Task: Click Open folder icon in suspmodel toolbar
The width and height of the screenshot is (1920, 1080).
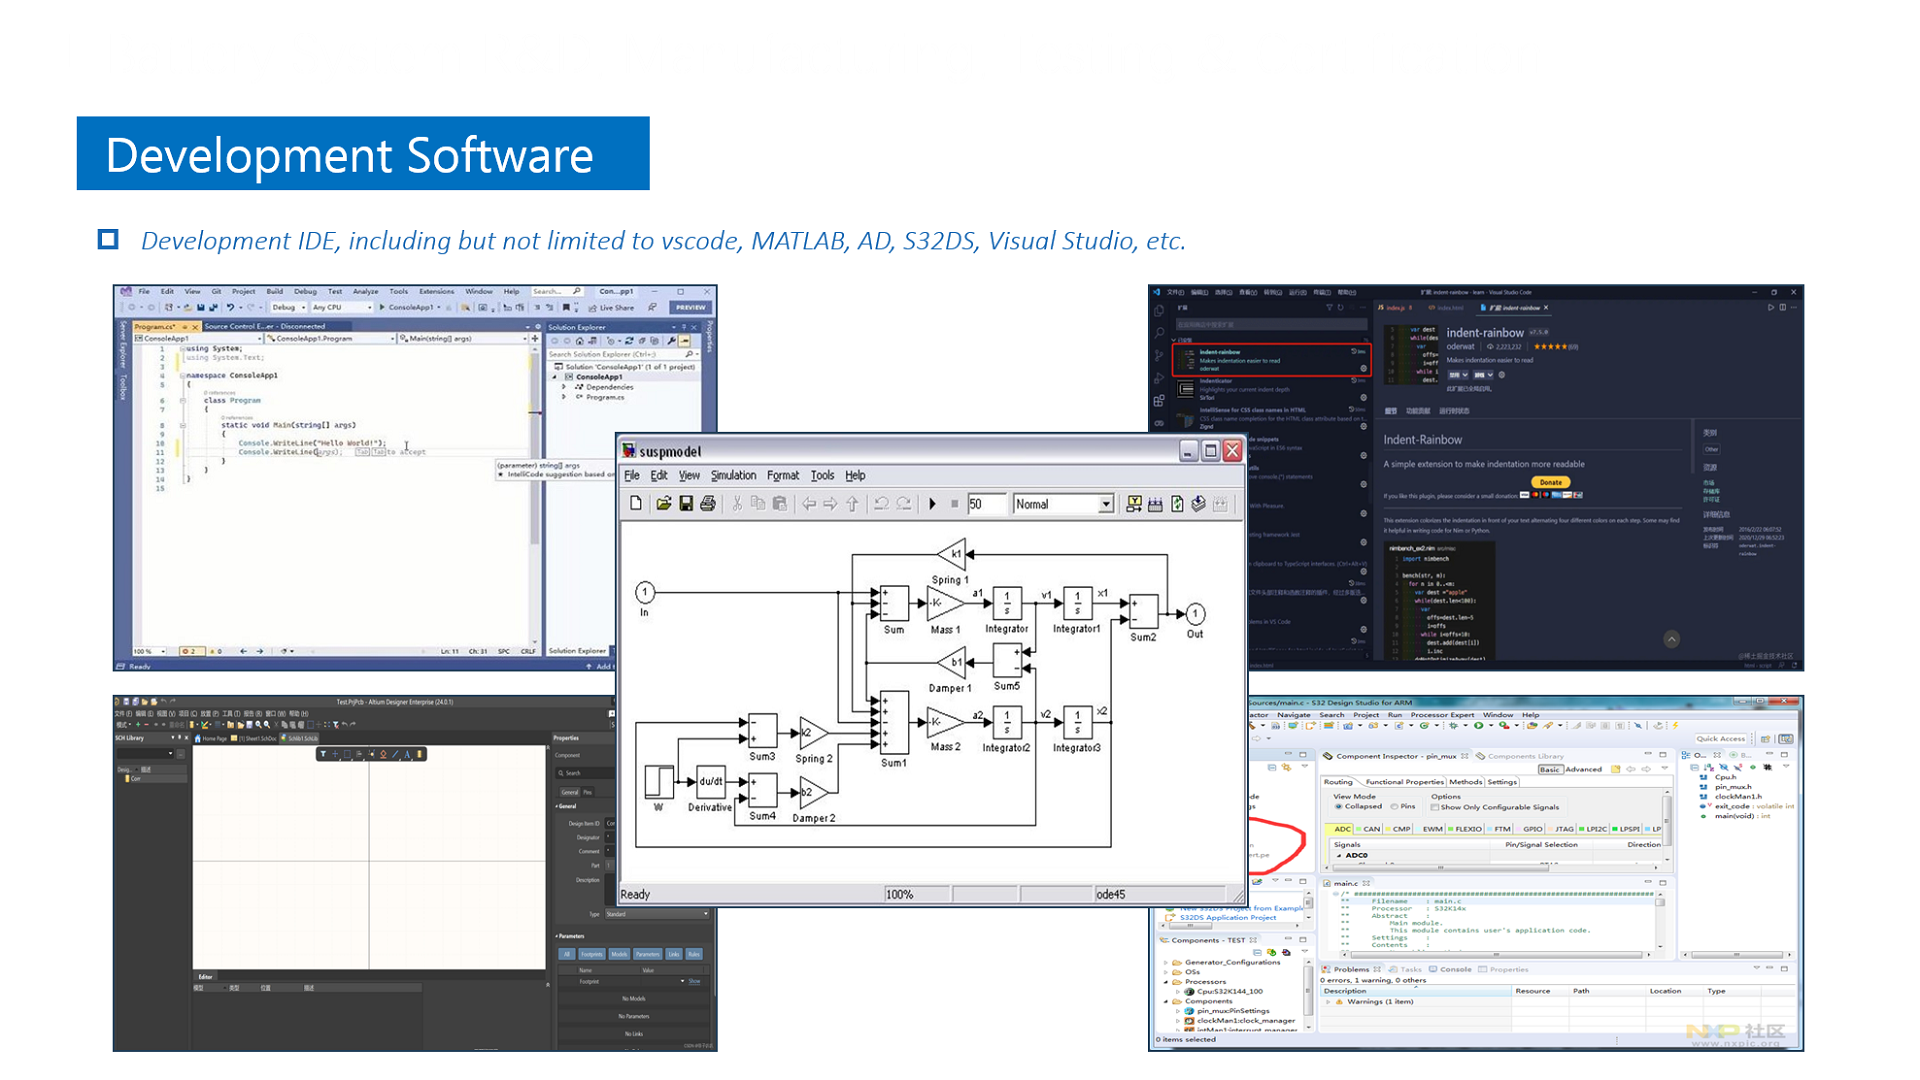Action: click(x=663, y=504)
